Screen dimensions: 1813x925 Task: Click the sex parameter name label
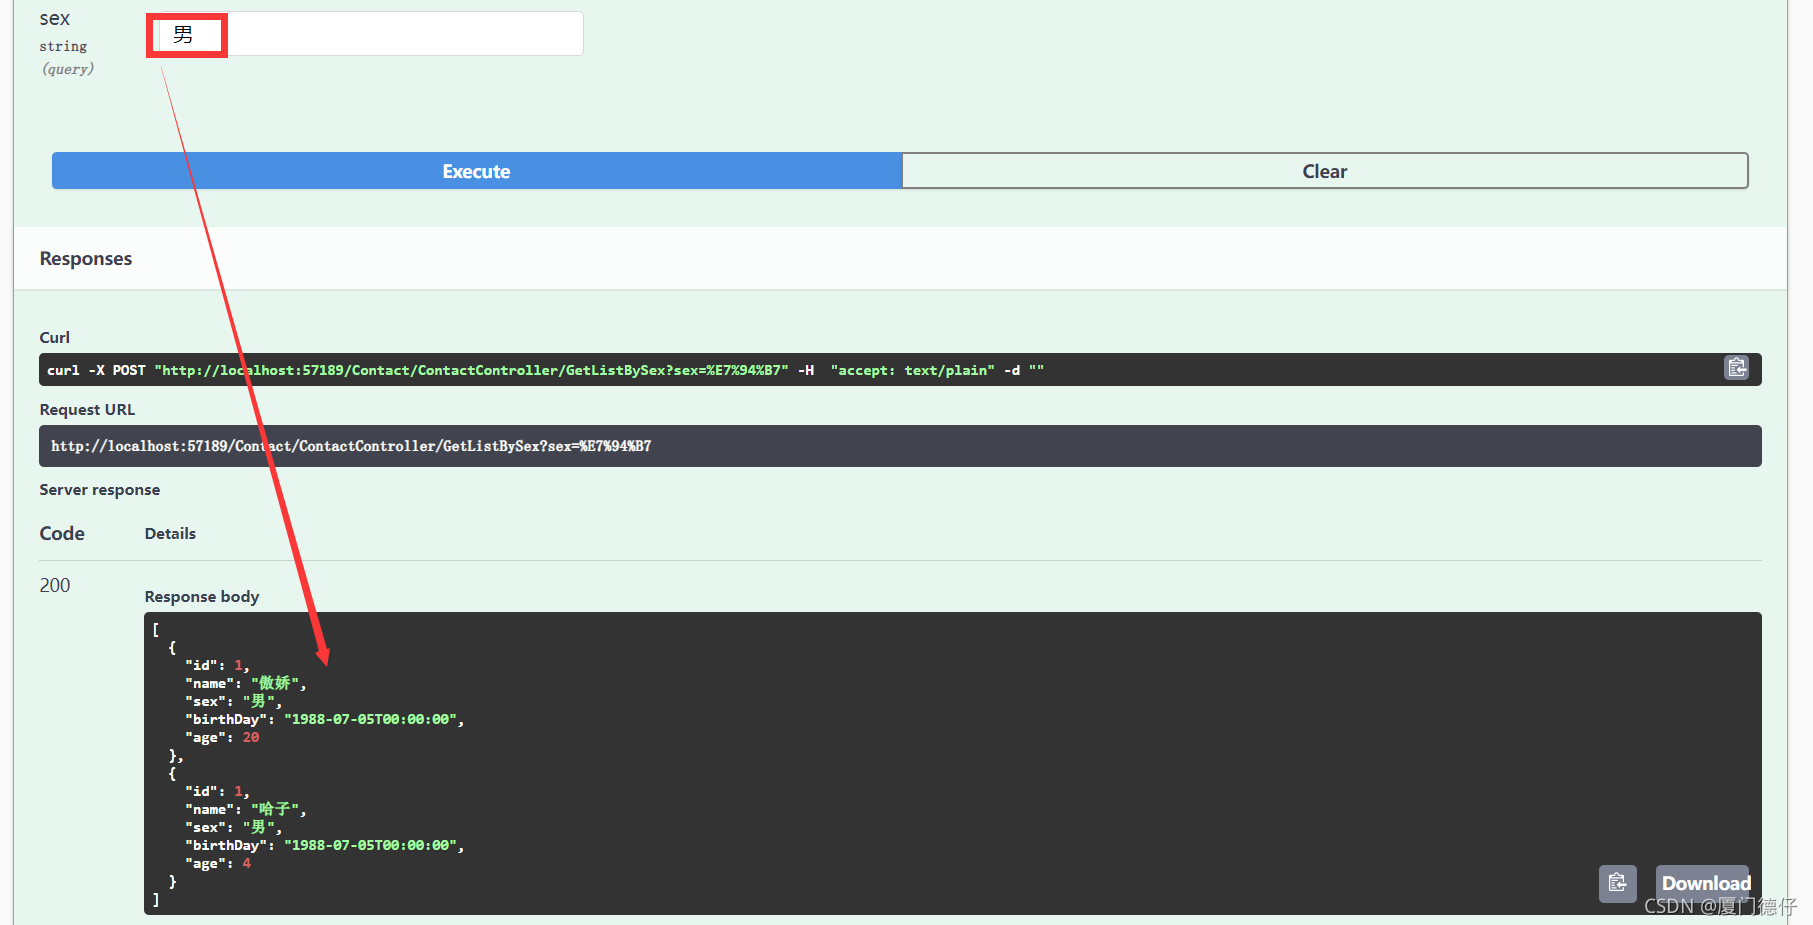coord(55,19)
